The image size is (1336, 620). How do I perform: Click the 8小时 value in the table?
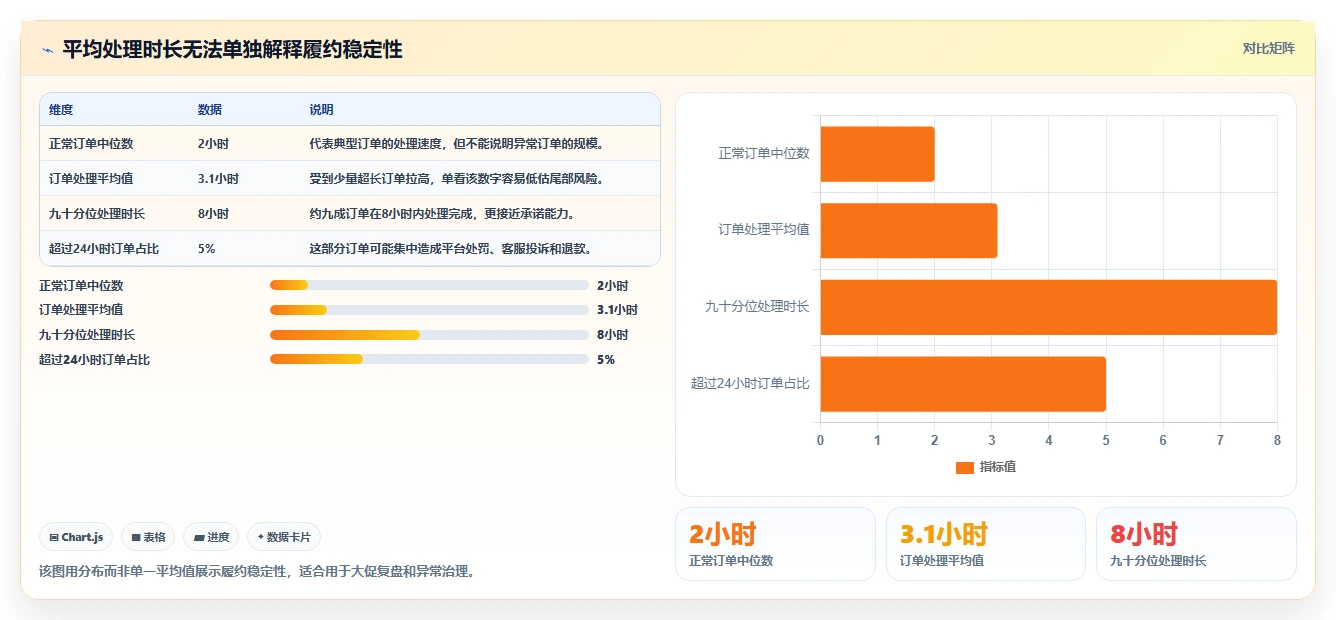213,214
